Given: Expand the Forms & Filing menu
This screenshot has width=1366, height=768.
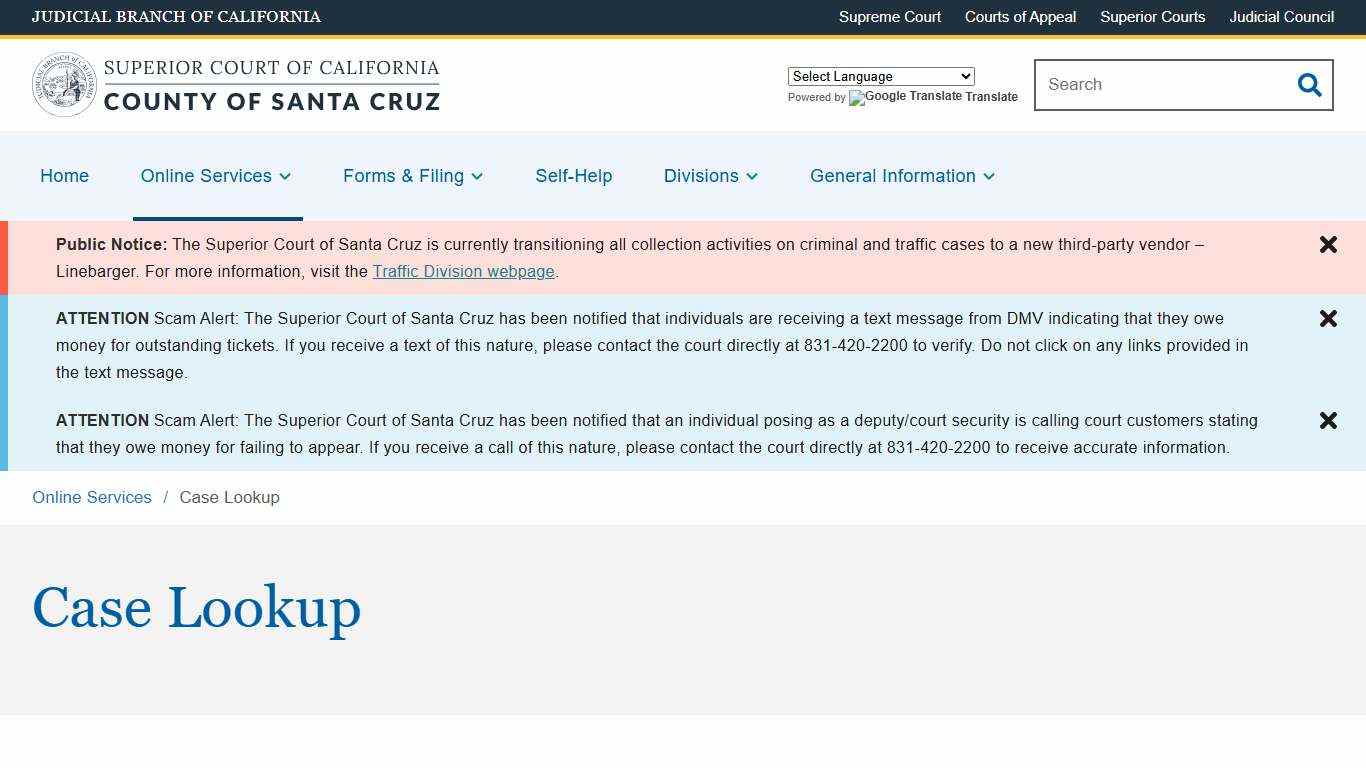Looking at the screenshot, I should 403,176.
